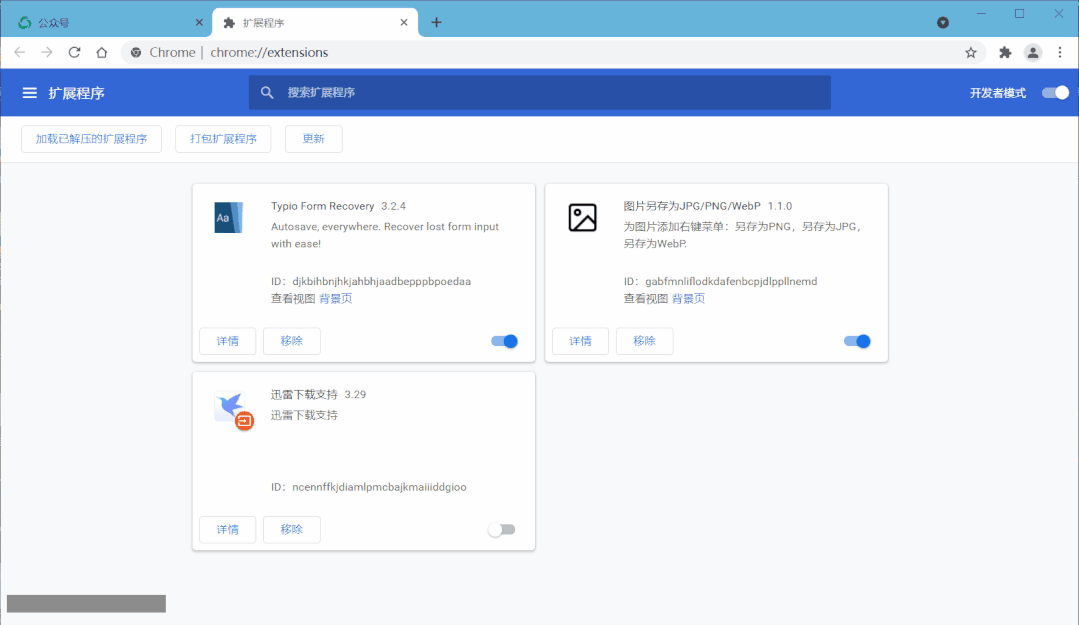
Task: Click the ID ncennffkjdiamlpmcbajkmaiiiddgioo text
Action: [x=369, y=487]
